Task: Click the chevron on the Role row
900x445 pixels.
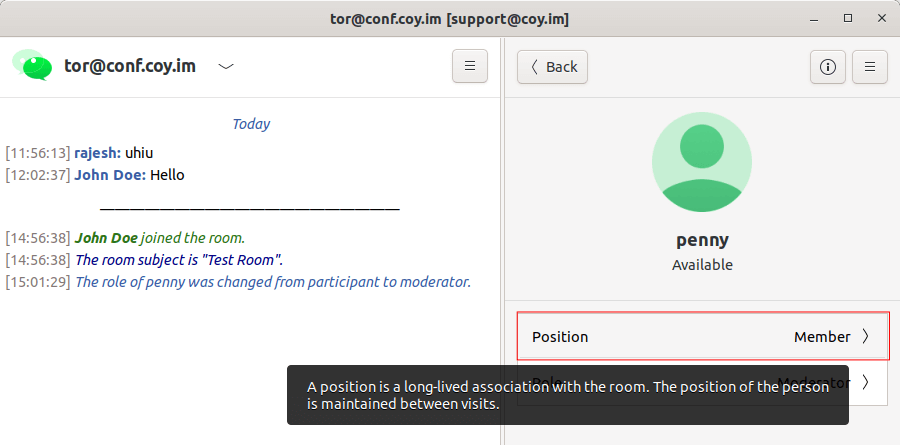Action: [x=865, y=382]
